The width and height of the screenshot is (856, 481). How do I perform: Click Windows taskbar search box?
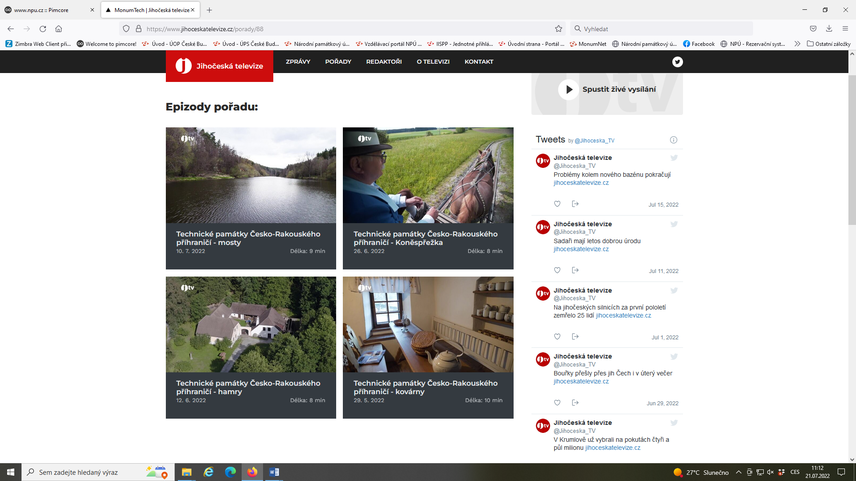98,472
